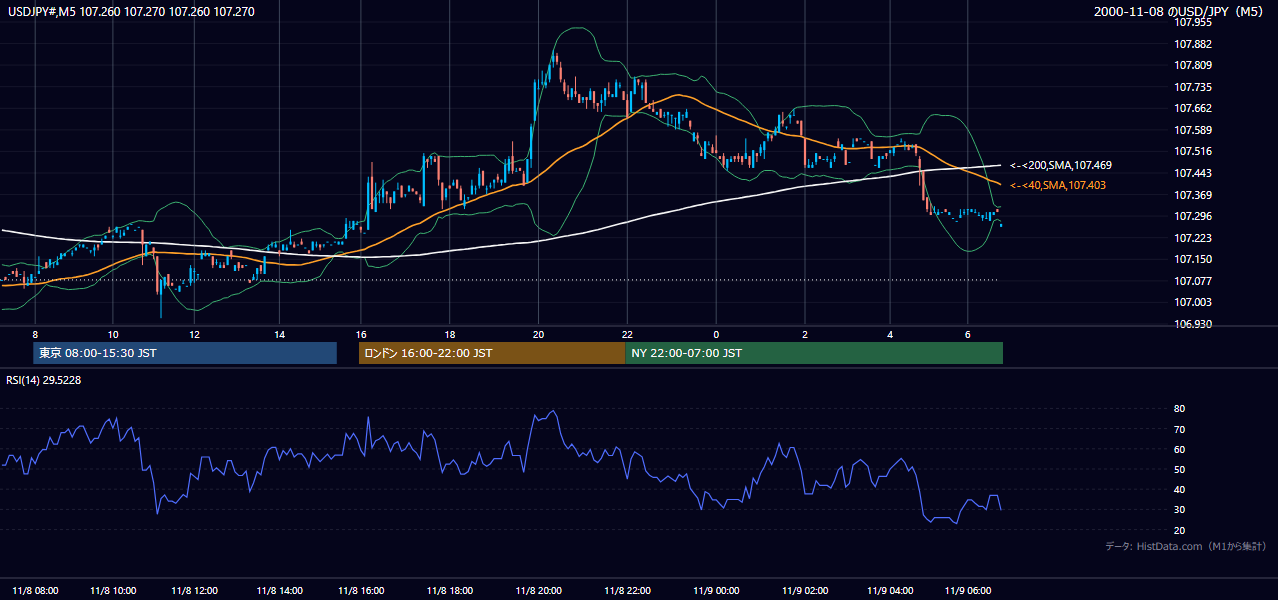Click price axis label 107.516

[x=1193, y=151]
